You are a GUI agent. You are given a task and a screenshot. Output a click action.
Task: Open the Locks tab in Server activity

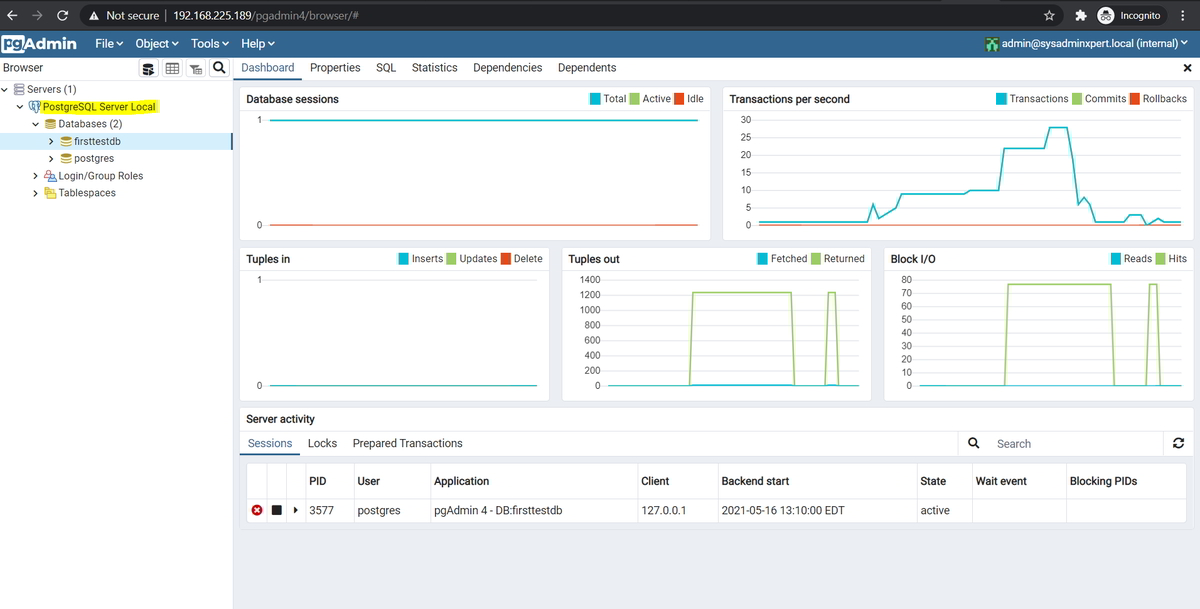[x=322, y=443]
